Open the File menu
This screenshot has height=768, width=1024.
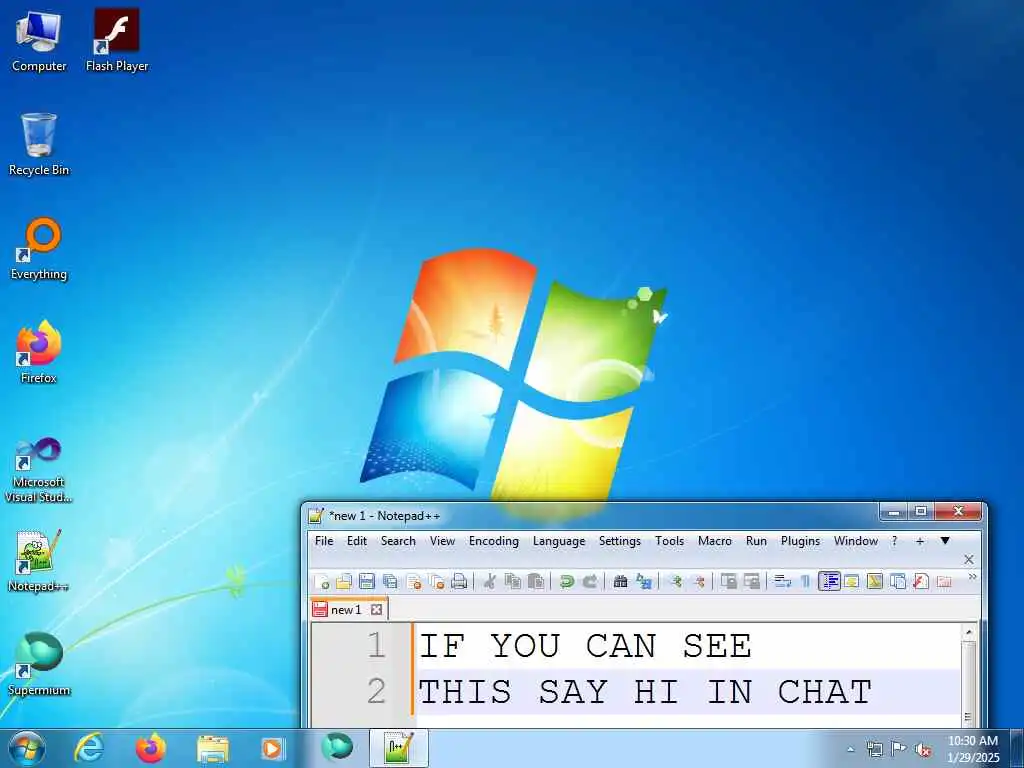click(324, 541)
